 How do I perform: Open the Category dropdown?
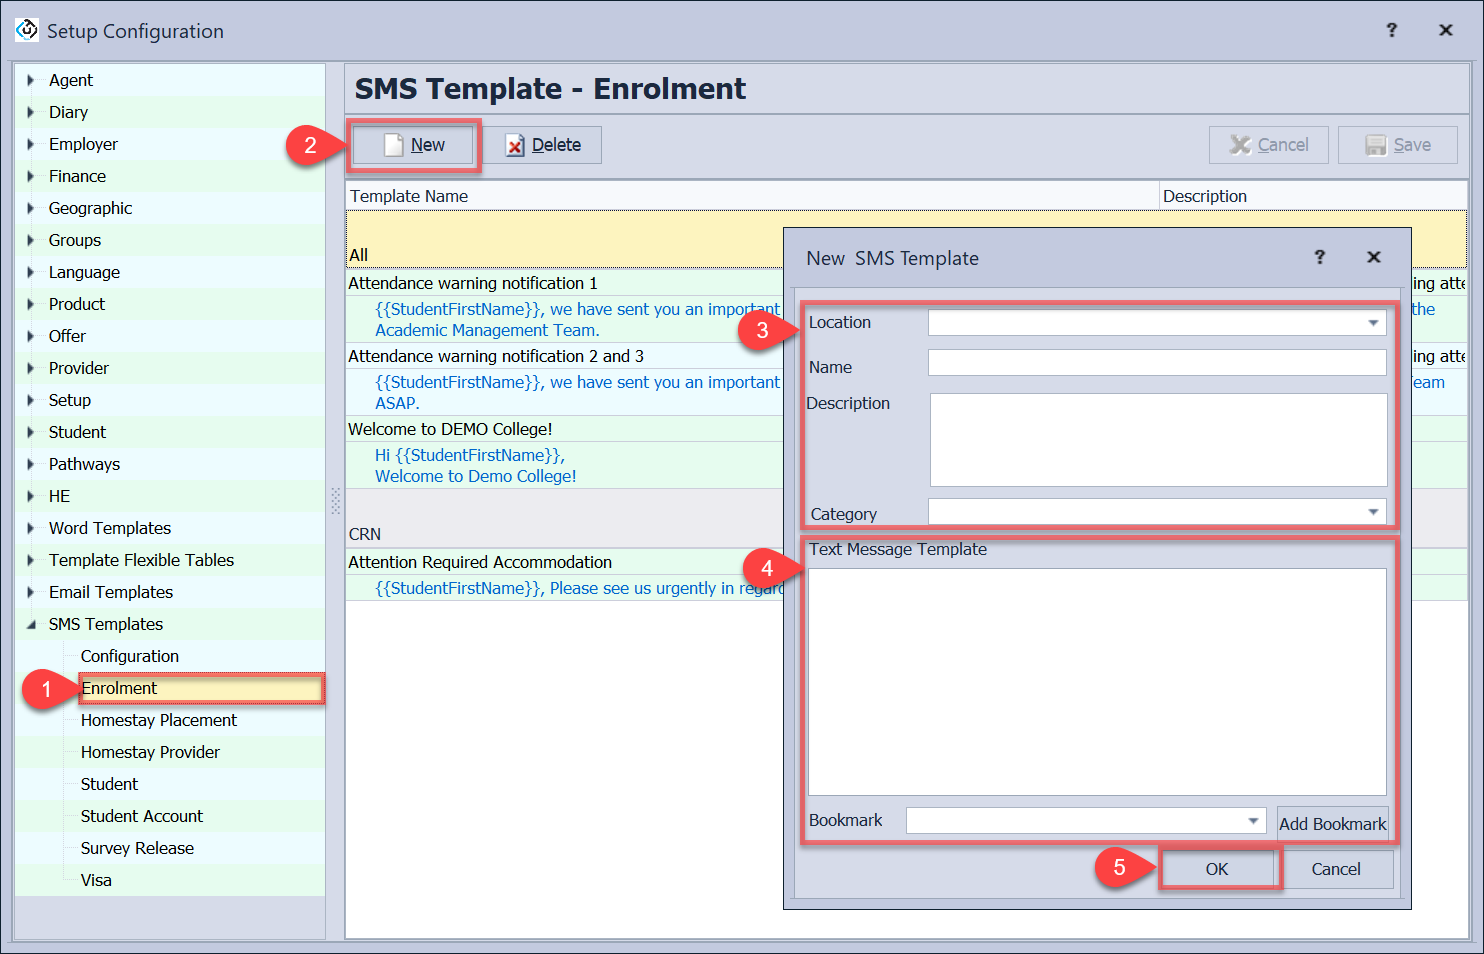coord(1372,512)
